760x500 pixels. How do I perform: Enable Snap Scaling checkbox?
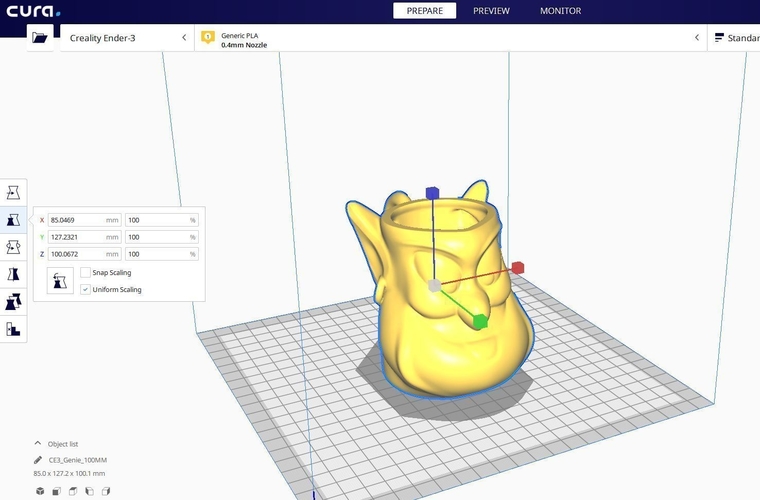click(85, 272)
